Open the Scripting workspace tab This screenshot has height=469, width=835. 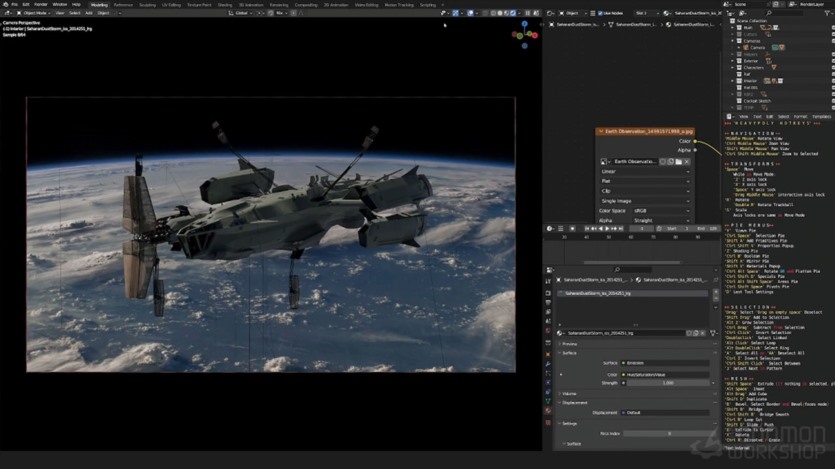tap(428, 5)
